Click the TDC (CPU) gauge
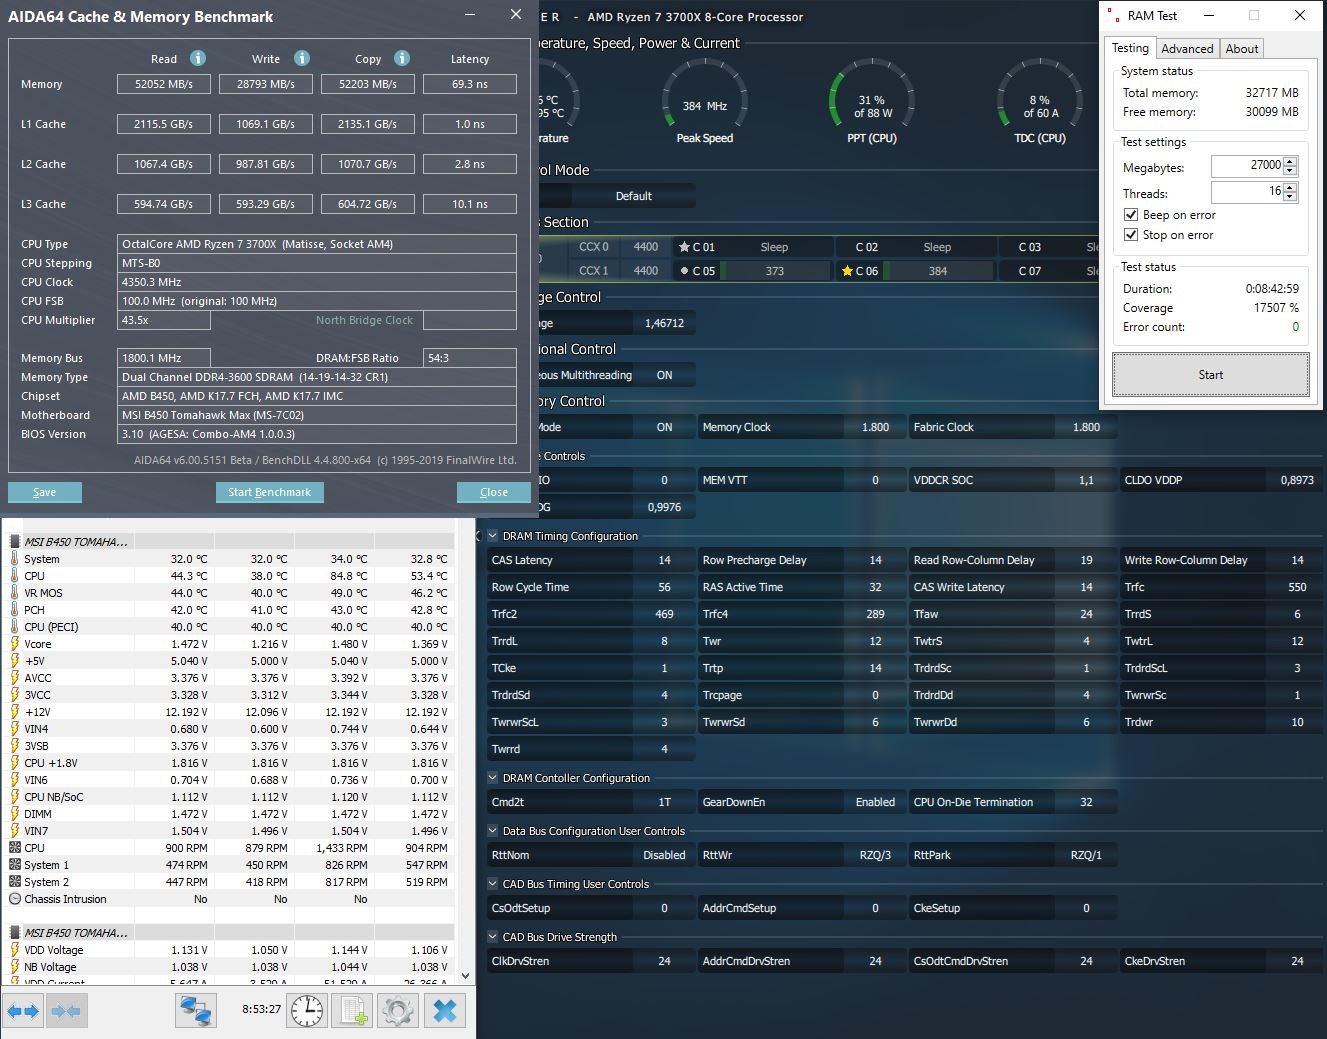 (1040, 102)
